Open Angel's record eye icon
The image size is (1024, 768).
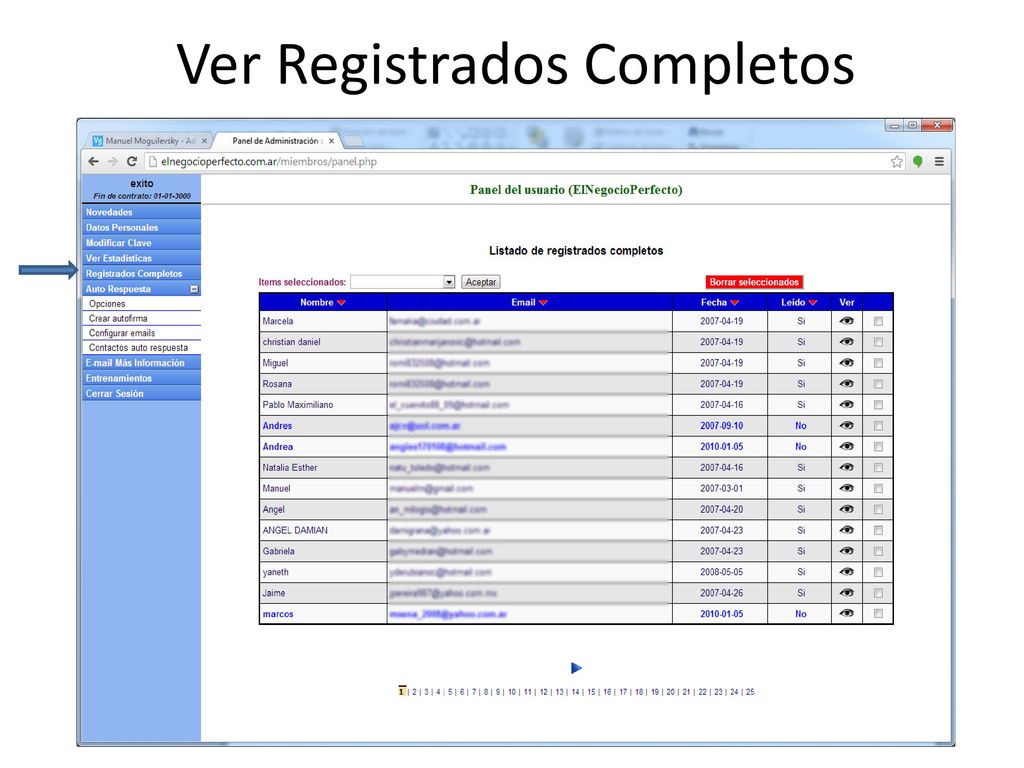847,509
